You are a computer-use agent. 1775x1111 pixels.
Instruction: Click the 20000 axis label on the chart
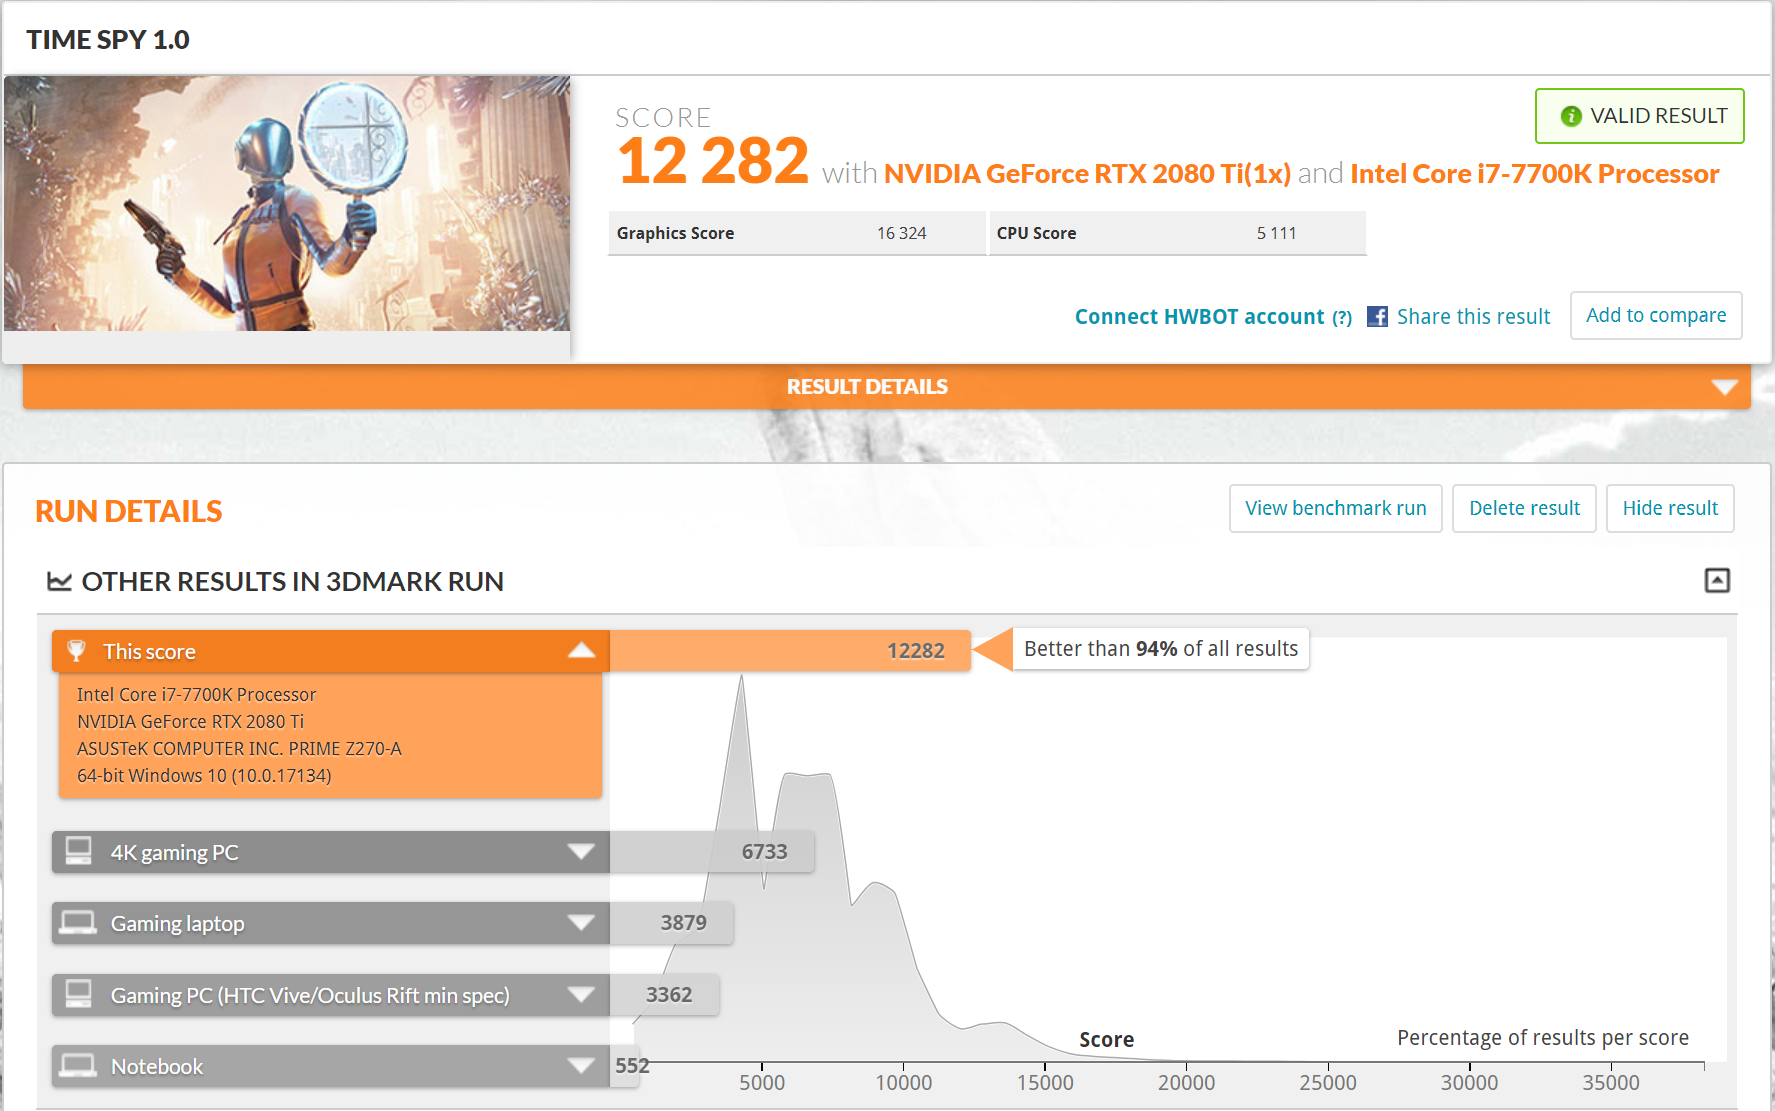(1186, 1083)
